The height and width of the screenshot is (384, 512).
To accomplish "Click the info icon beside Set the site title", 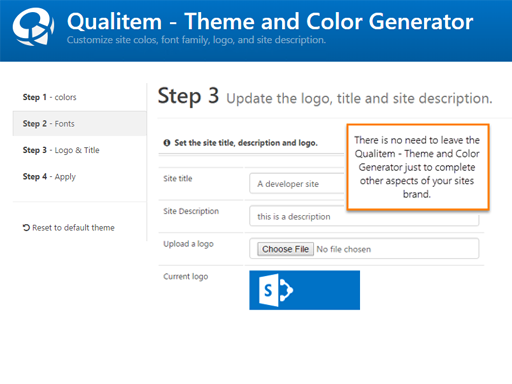I will point(167,143).
